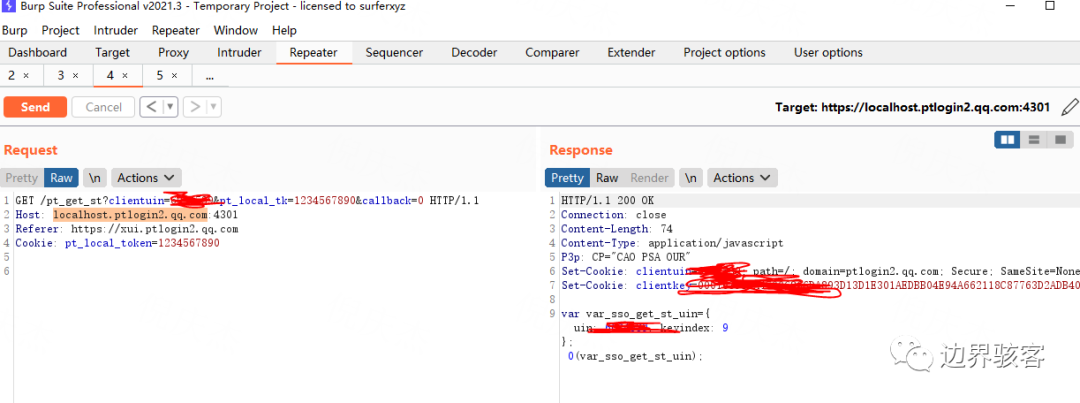
Task: Expand the Response Actions dropdown
Action: click(742, 178)
